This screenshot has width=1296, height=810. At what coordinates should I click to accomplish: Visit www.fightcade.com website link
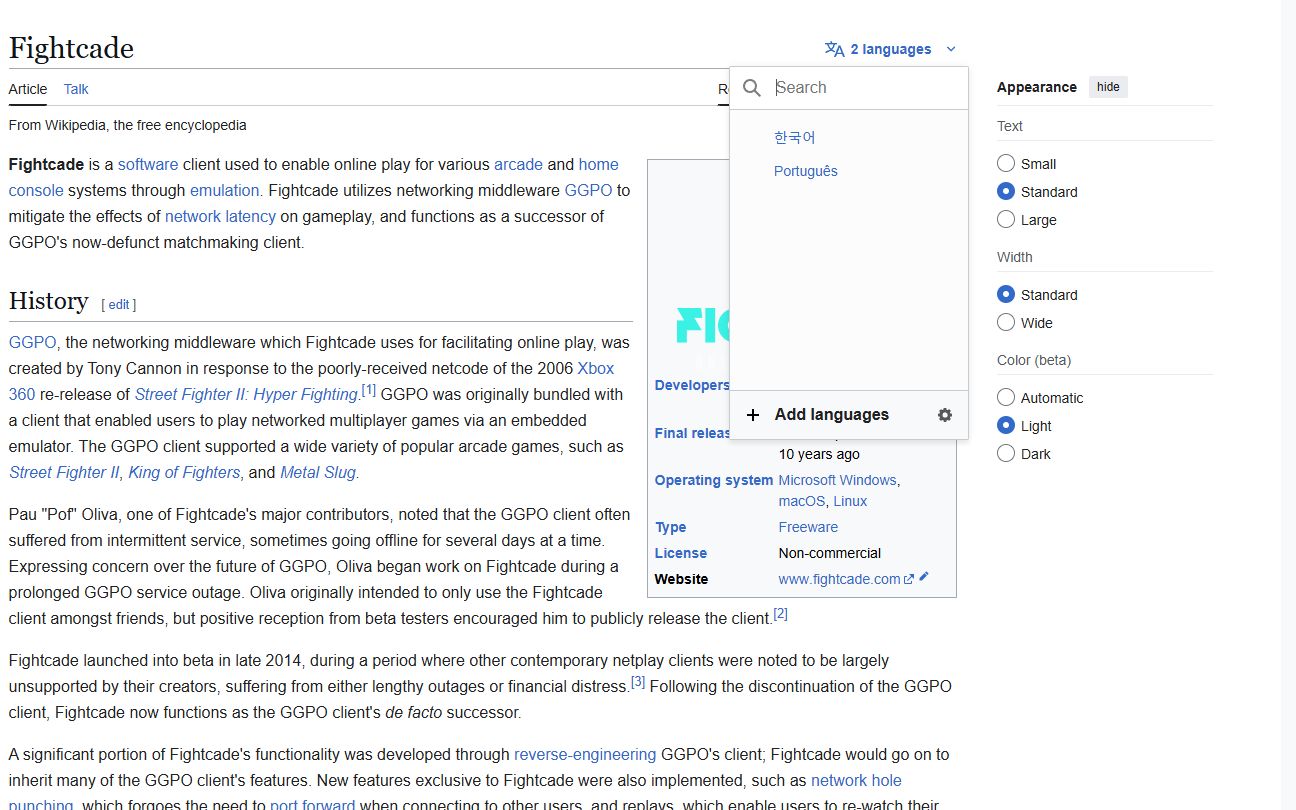coord(840,579)
